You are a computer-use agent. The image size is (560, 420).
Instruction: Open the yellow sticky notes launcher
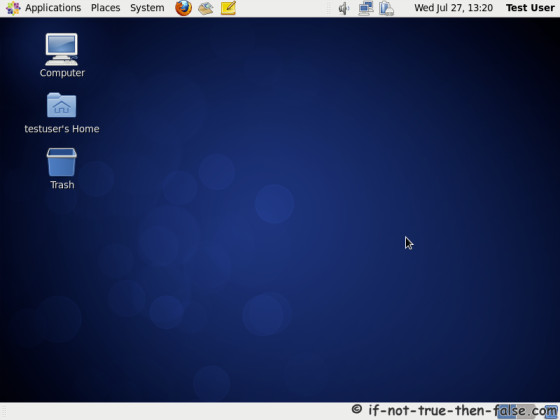tap(228, 8)
